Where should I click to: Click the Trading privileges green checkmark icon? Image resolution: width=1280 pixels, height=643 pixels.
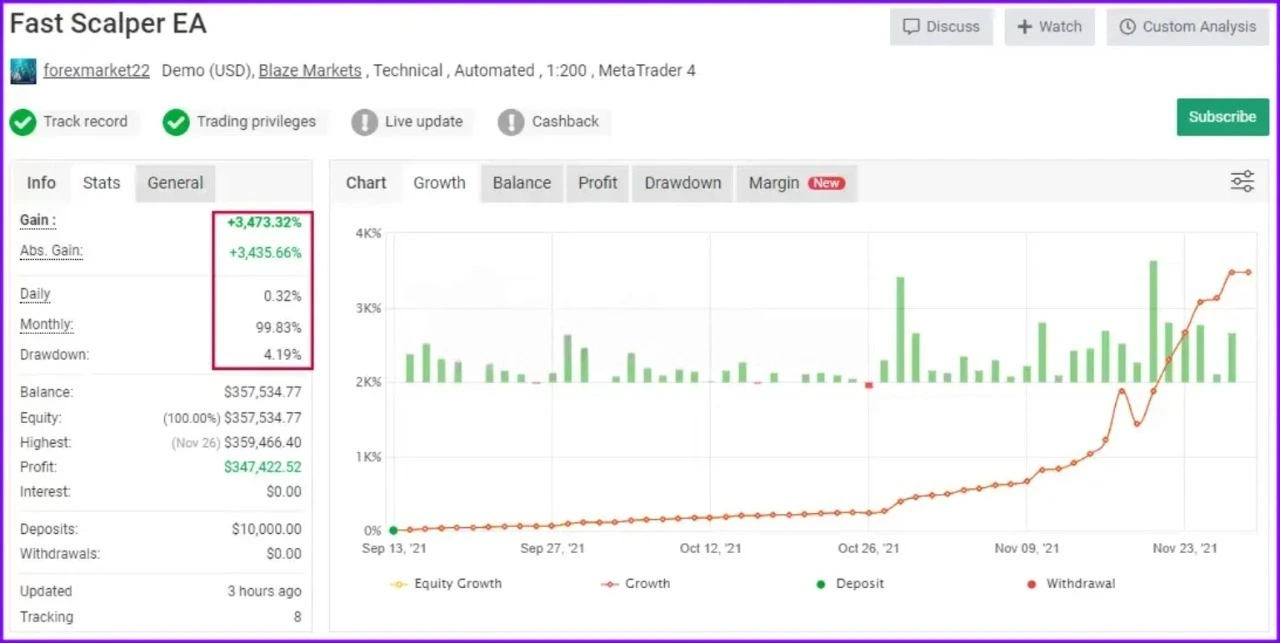(176, 122)
